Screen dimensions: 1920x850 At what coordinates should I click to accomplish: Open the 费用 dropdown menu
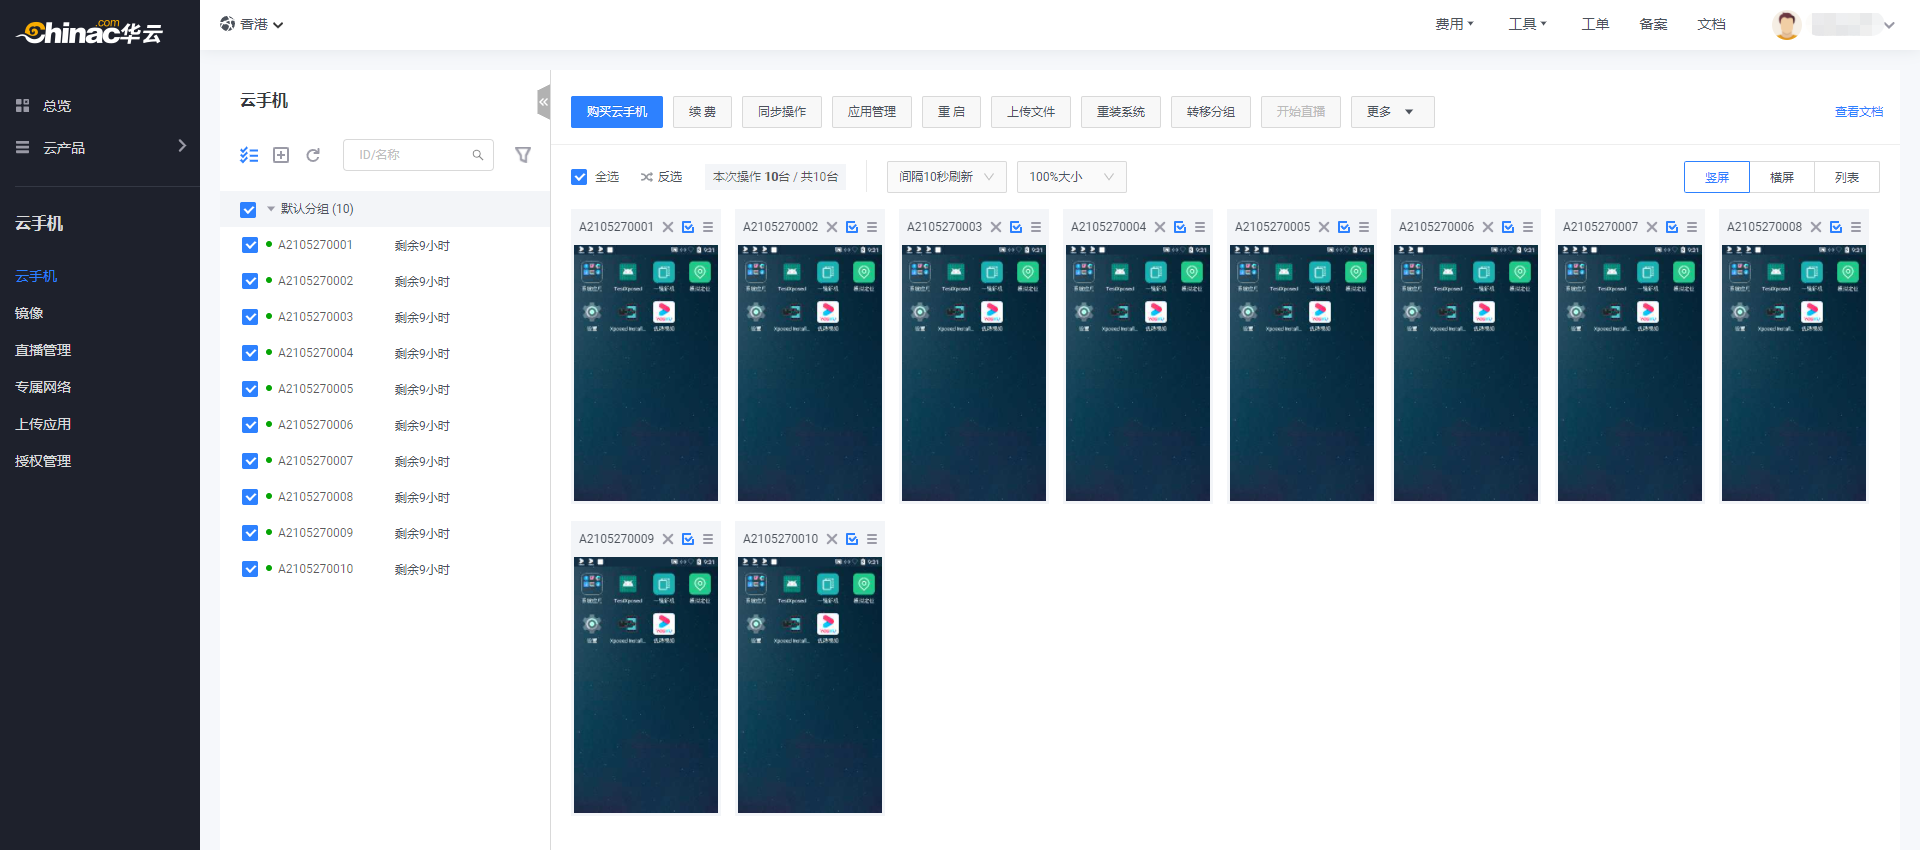click(1454, 24)
